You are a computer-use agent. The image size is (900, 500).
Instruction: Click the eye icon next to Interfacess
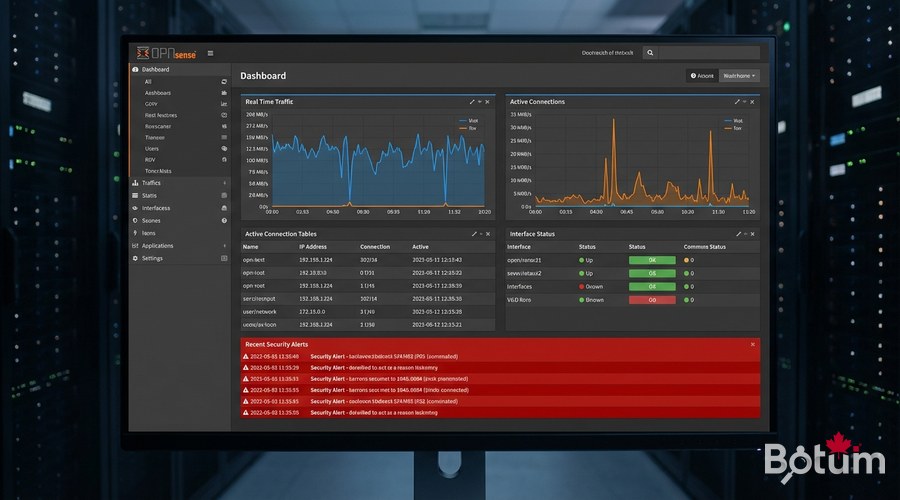coord(135,208)
